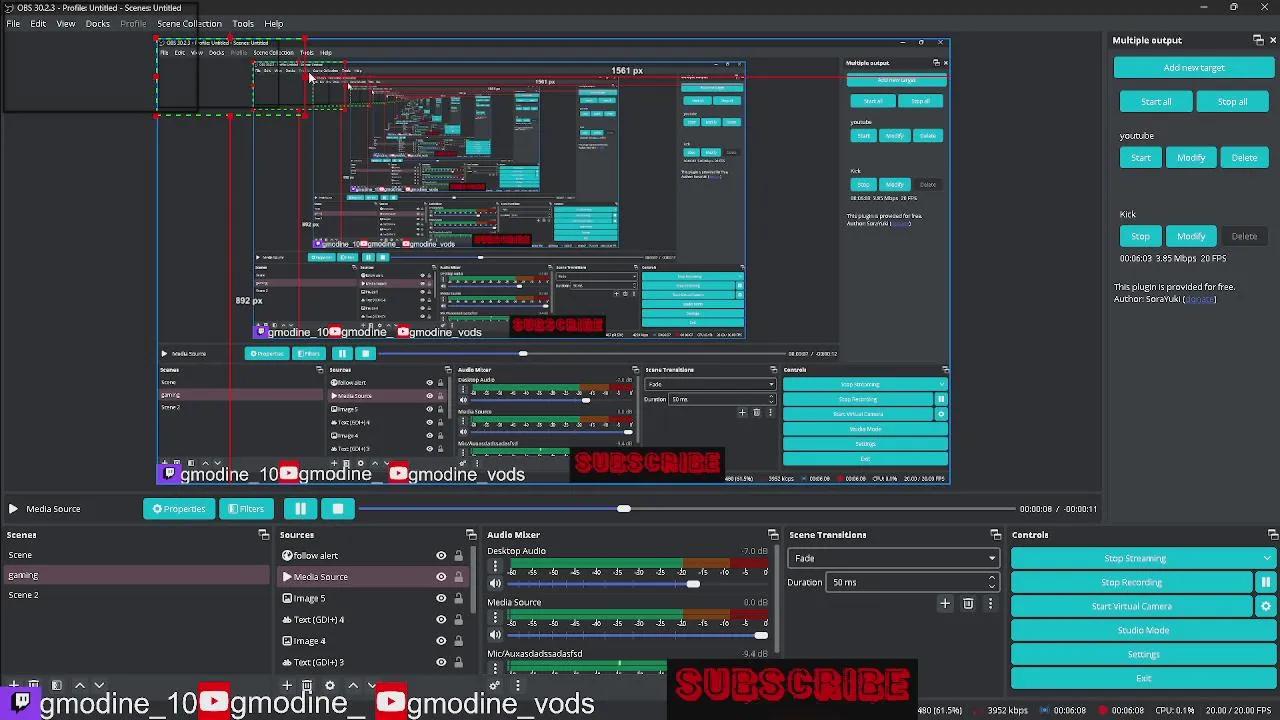Open transition properties three-dot menu
Screen dimensions: 1280x720
[990, 604]
